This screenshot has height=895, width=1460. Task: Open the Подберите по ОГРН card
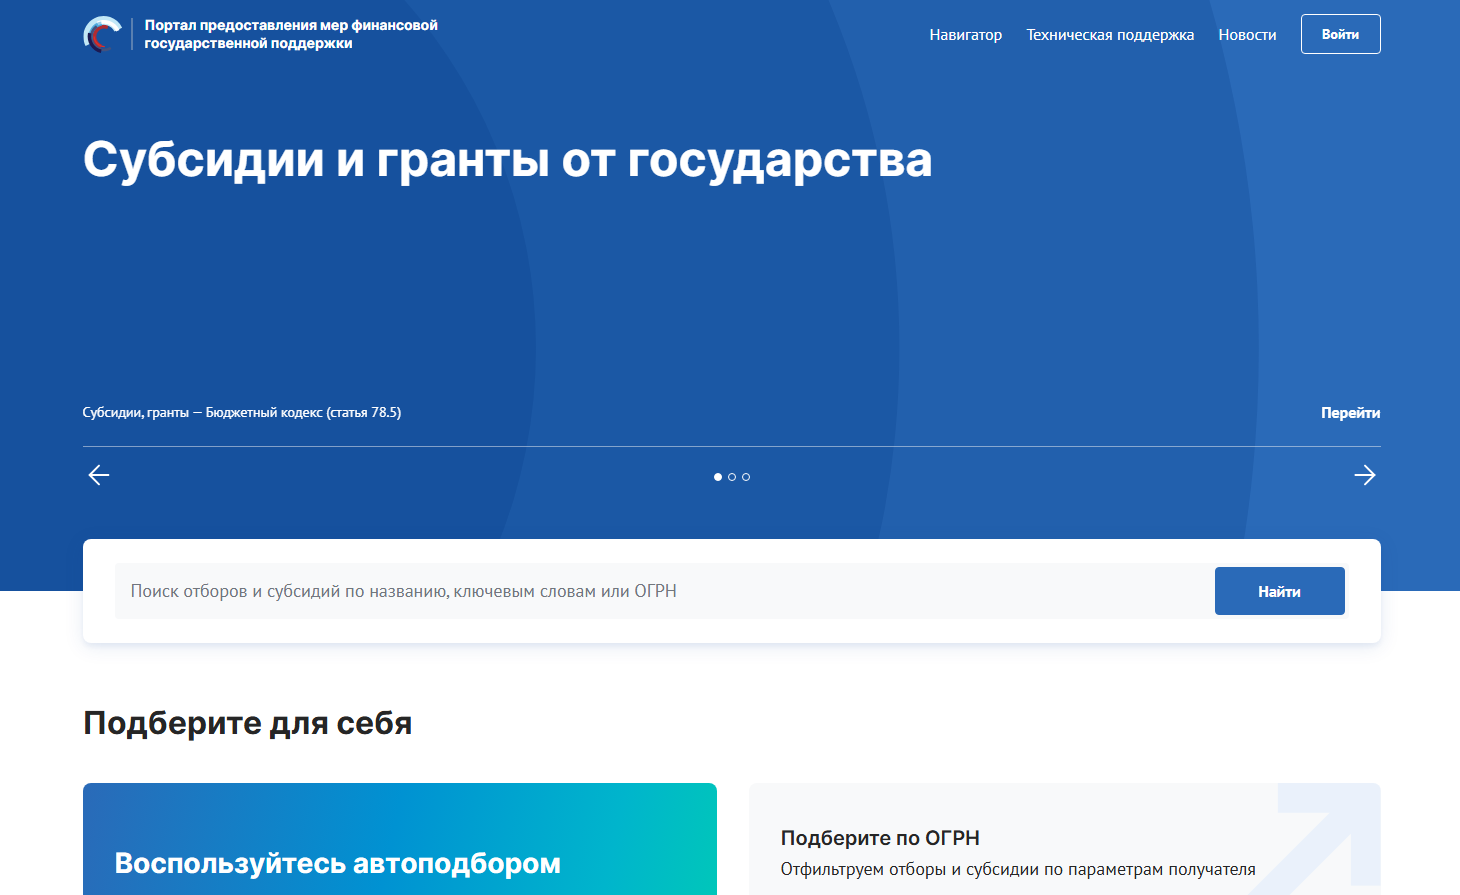point(1065,839)
